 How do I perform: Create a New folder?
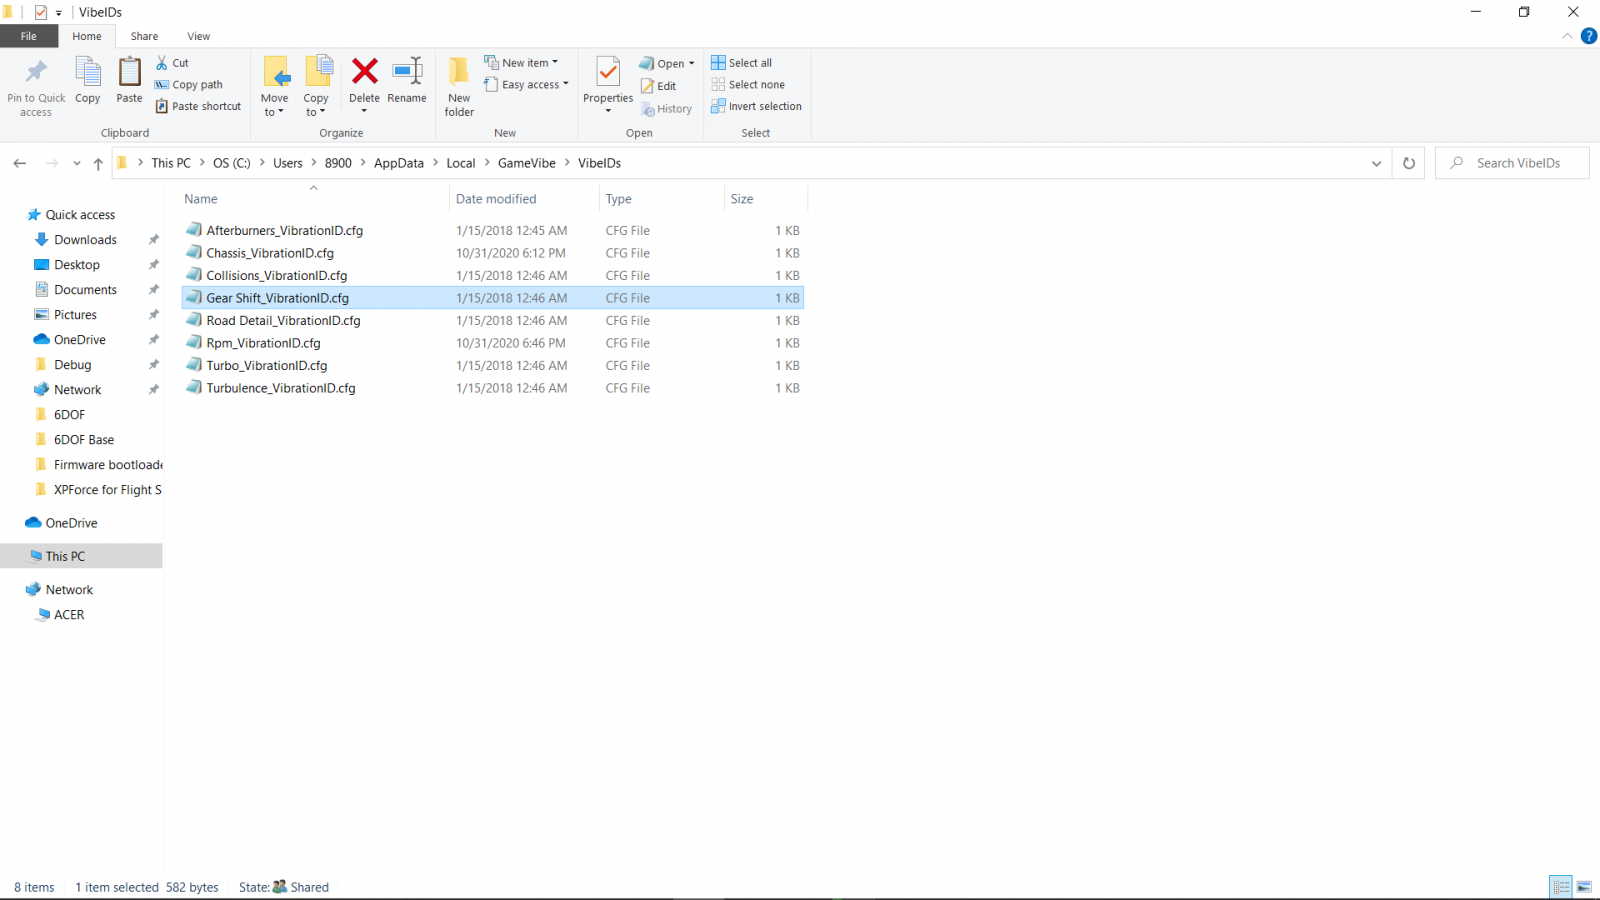click(459, 85)
